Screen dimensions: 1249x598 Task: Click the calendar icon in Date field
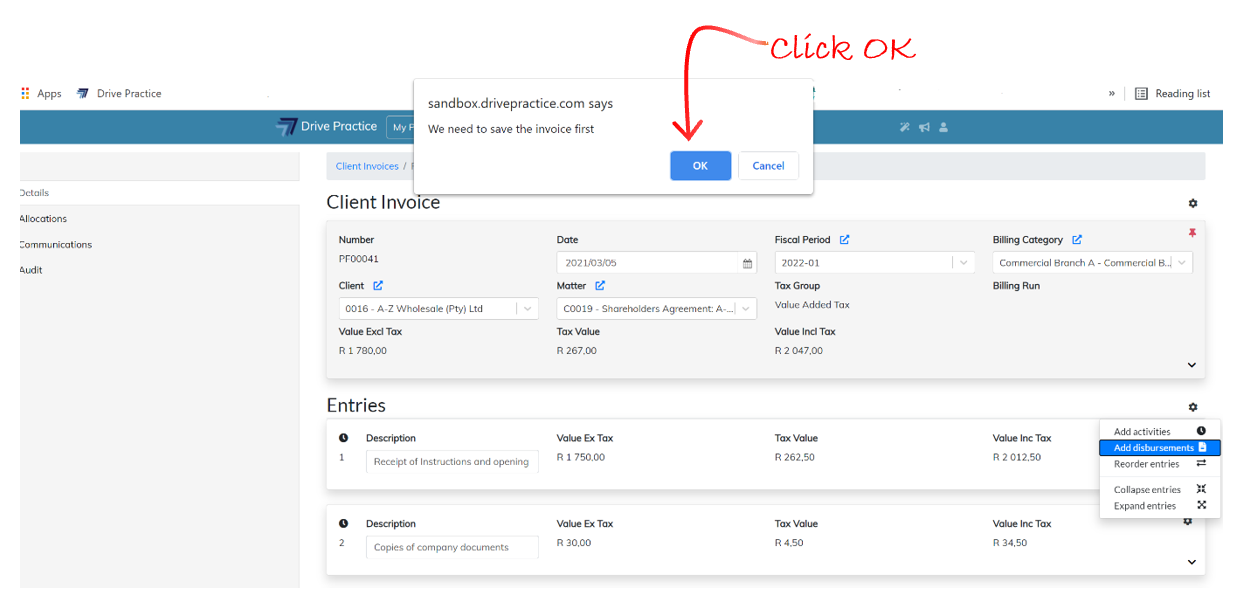coord(747,264)
